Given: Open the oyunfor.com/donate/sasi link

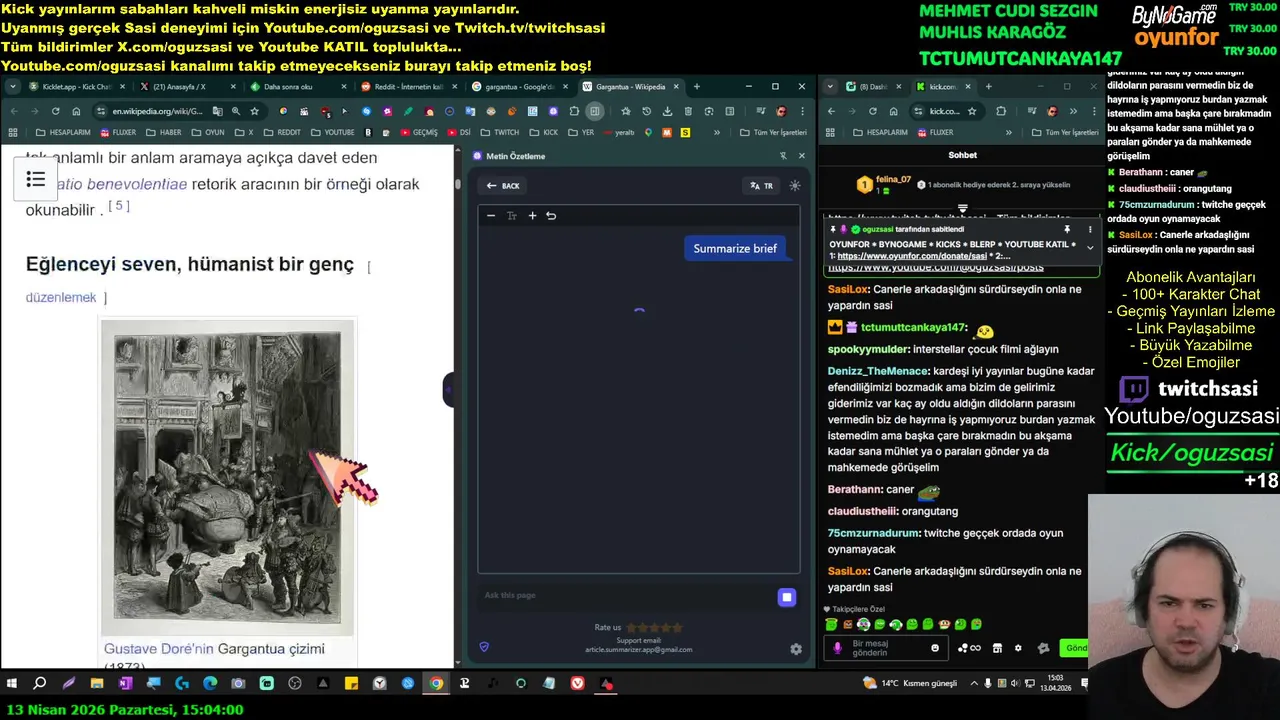Looking at the screenshot, I should click(x=912, y=256).
